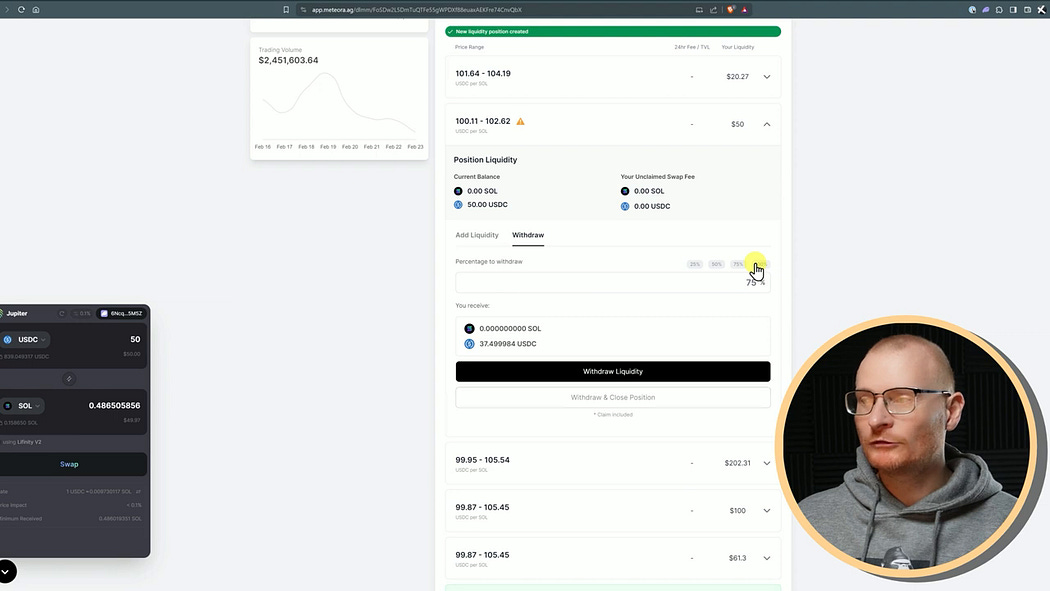The width and height of the screenshot is (1050, 591).
Task: Open the USDC token dropdown in Jupiter
Action: [x=25, y=340]
